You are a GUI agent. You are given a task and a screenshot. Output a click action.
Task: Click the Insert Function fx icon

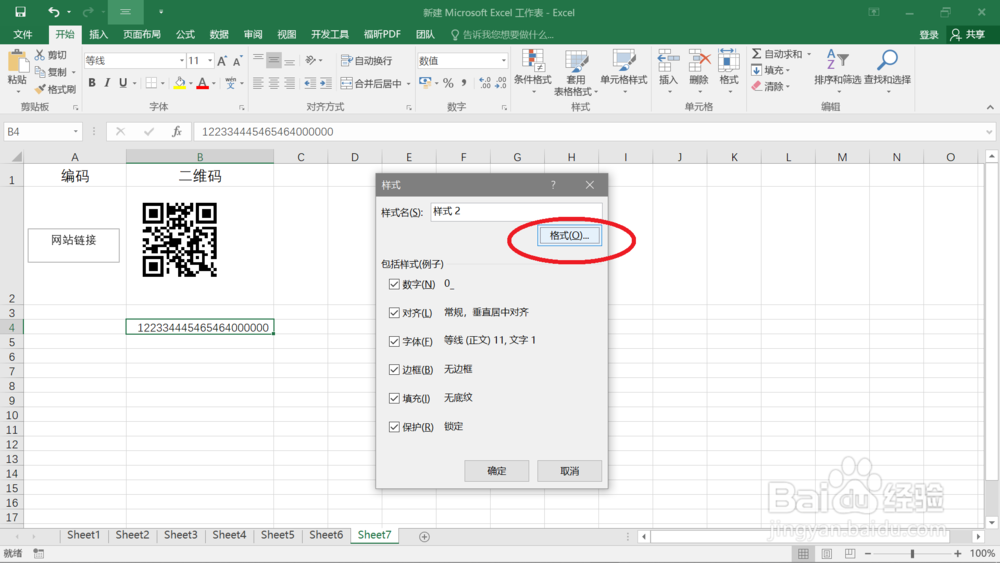click(177, 131)
